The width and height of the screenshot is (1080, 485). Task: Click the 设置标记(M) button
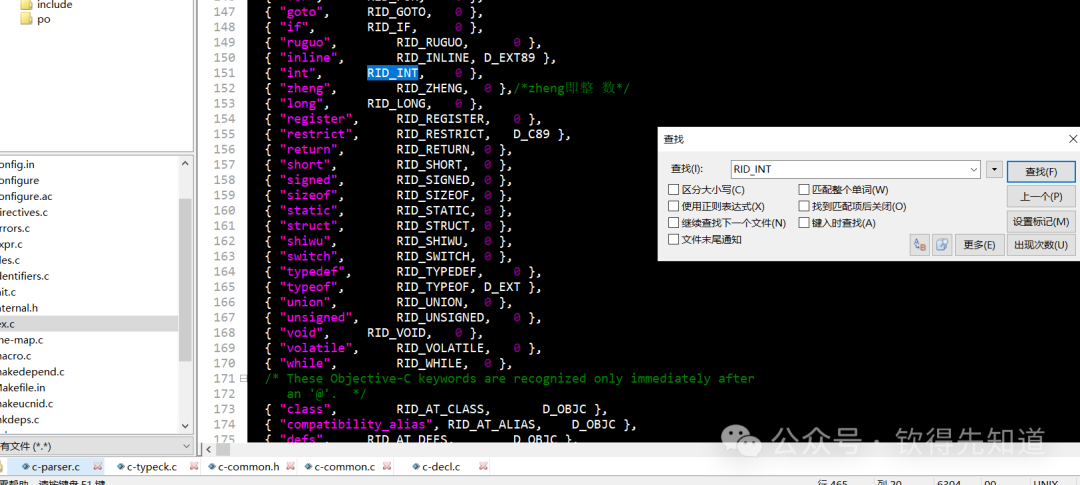1041,221
